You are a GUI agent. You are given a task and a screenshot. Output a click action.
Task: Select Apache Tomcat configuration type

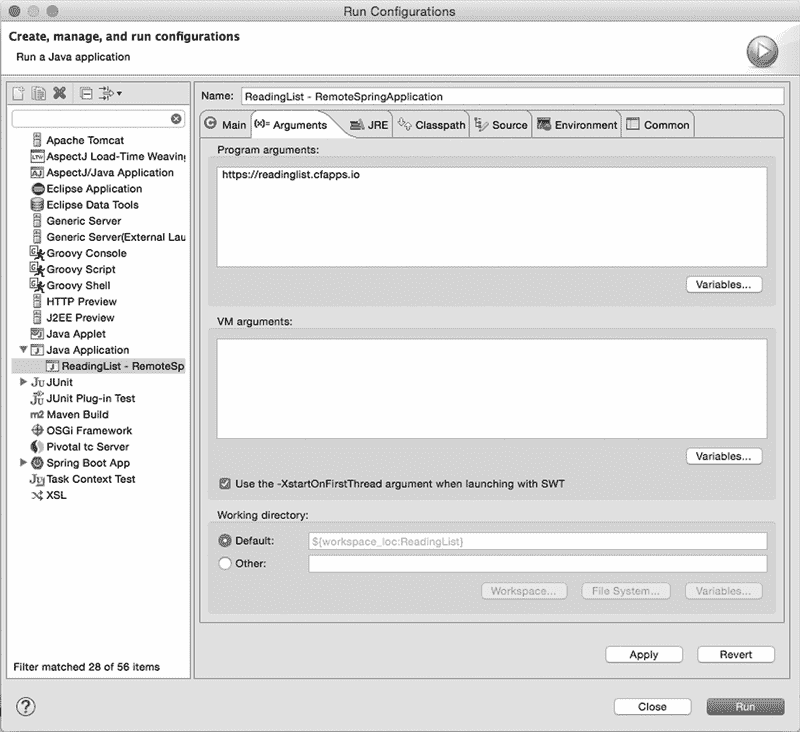pyautogui.click(x=85, y=140)
